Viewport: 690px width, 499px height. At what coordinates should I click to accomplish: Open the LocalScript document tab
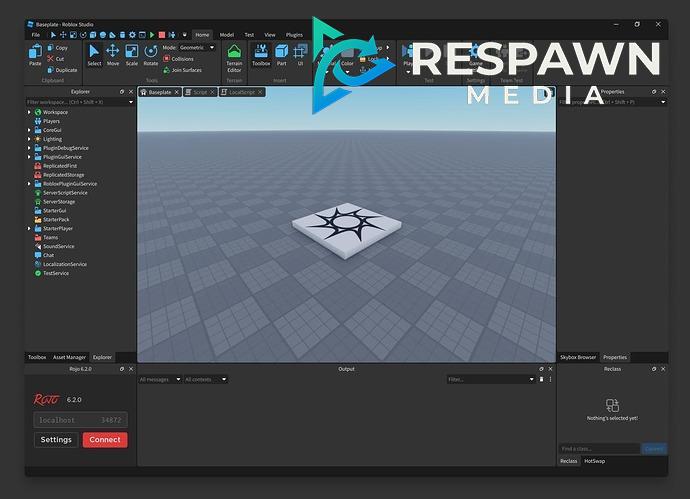coord(242,92)
